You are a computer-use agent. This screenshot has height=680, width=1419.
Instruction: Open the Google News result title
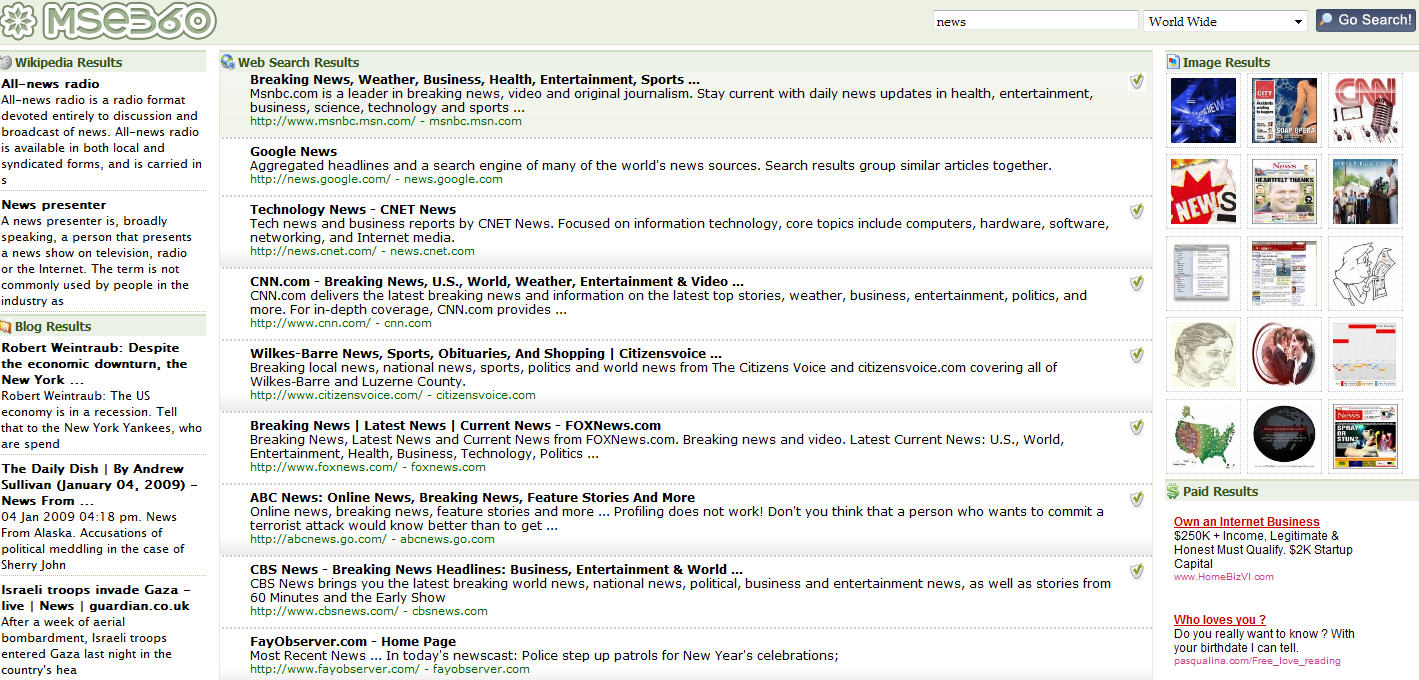(x=293, y=152)
